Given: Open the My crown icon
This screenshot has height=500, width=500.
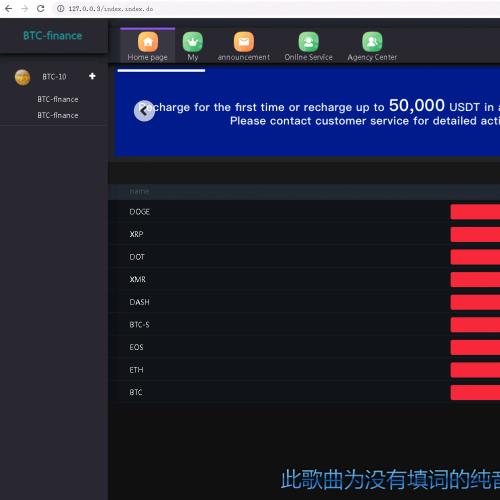Looking at the screenshot, I should 193,42.
